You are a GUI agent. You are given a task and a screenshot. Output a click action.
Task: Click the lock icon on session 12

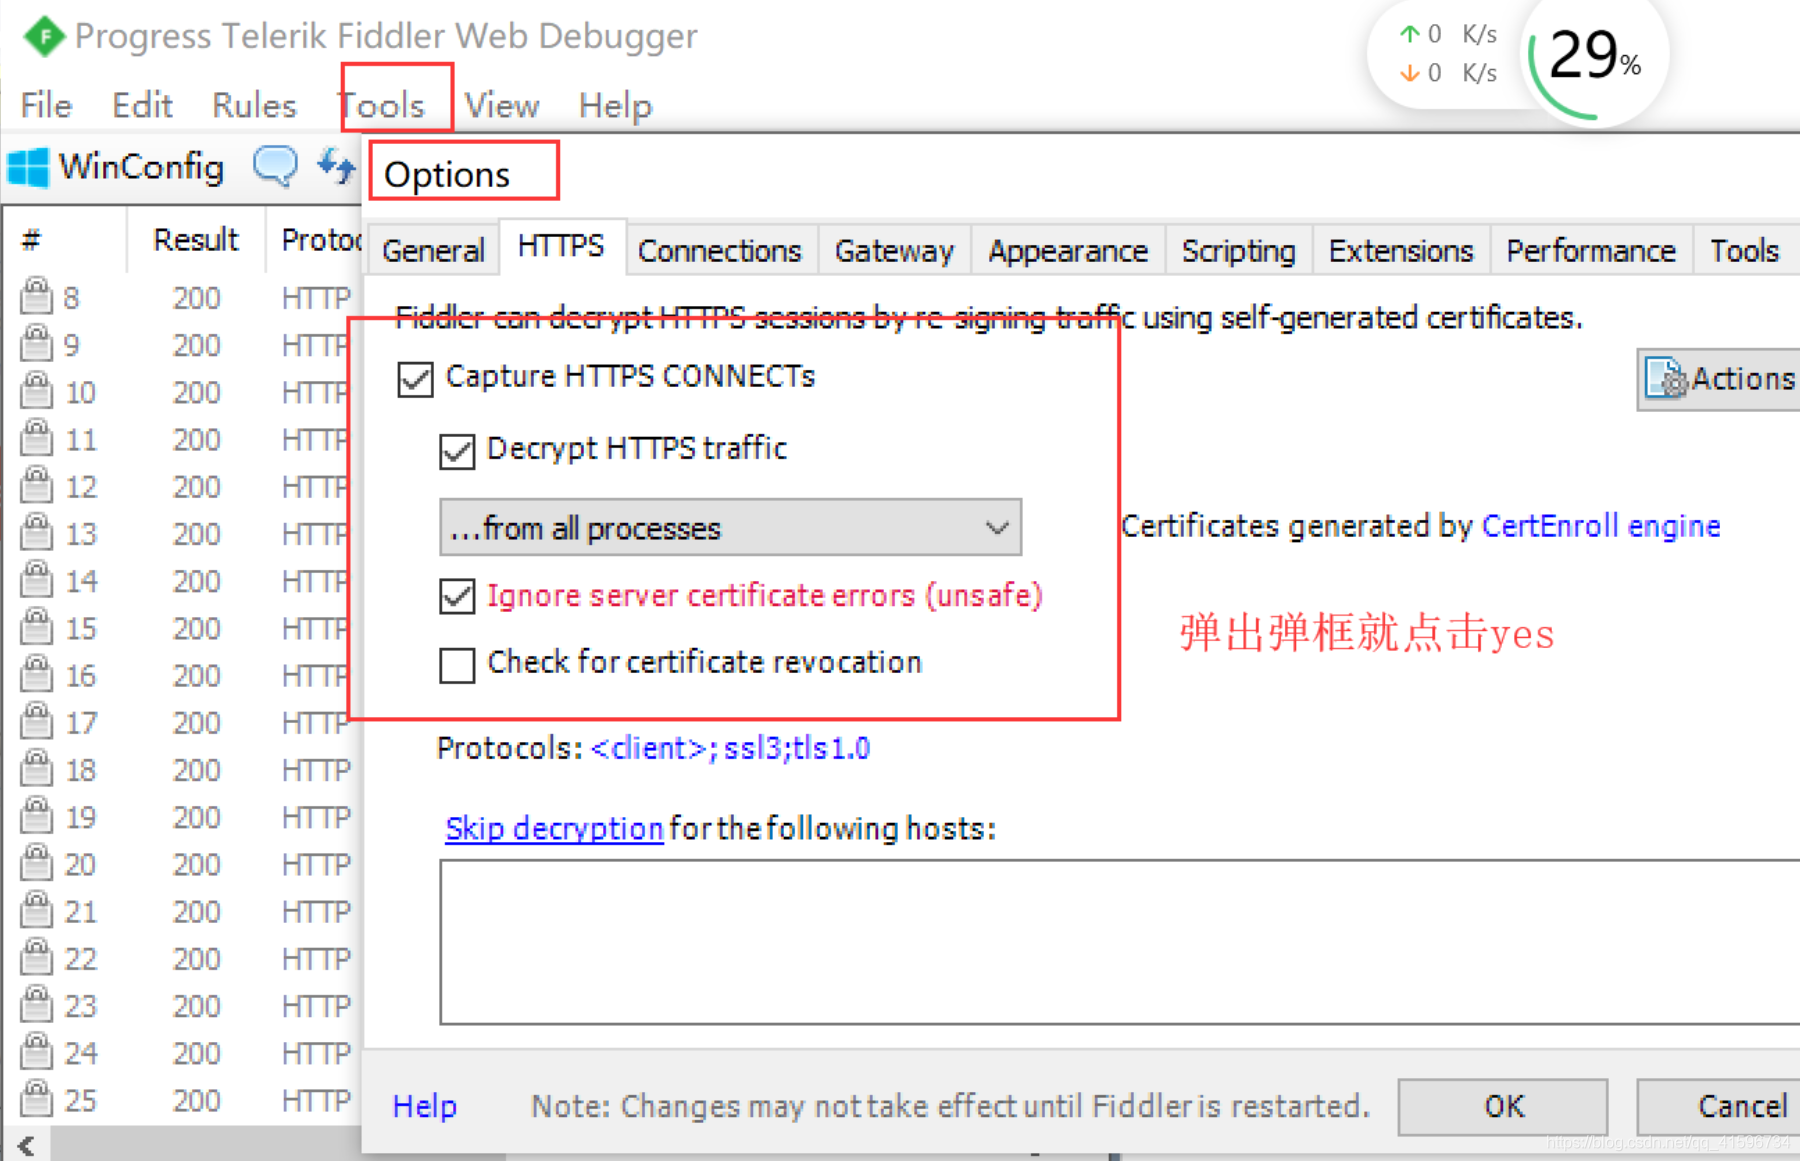(37, 485)
